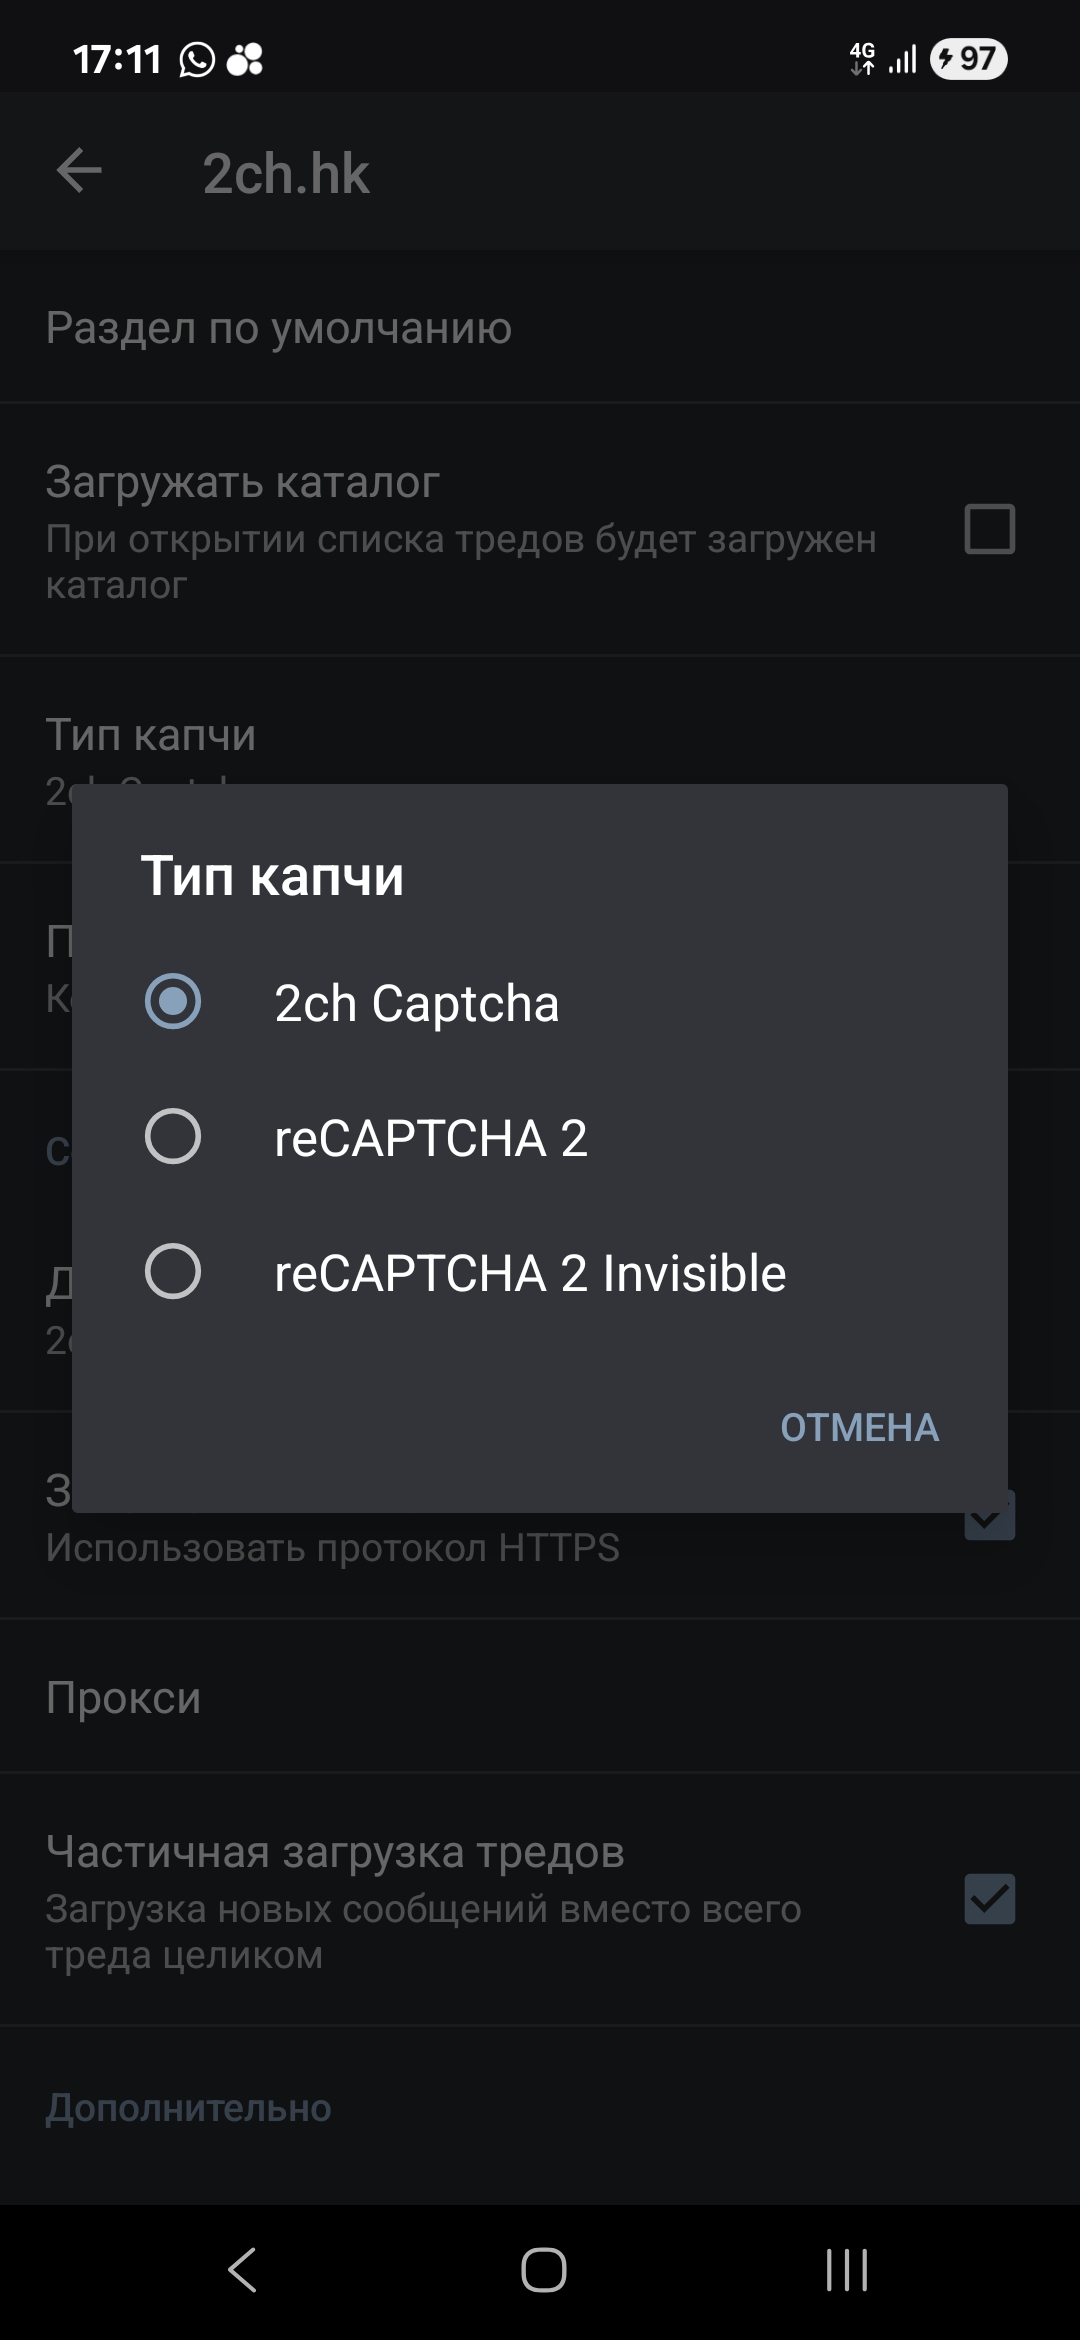Viewport: 1080px width, 2340px height.
Task: Tap the Тип капчи dialog title
Action: (272, 876)
